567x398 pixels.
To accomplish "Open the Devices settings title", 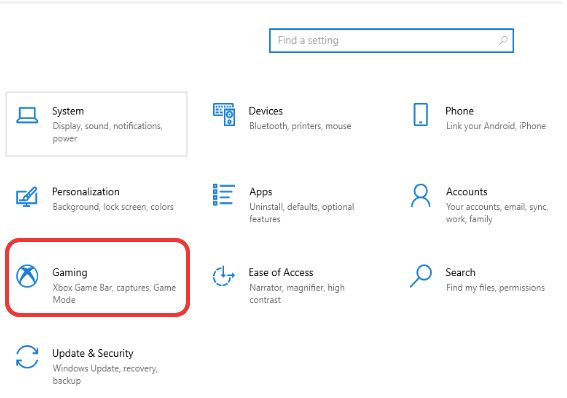I will tap(266, 111).
